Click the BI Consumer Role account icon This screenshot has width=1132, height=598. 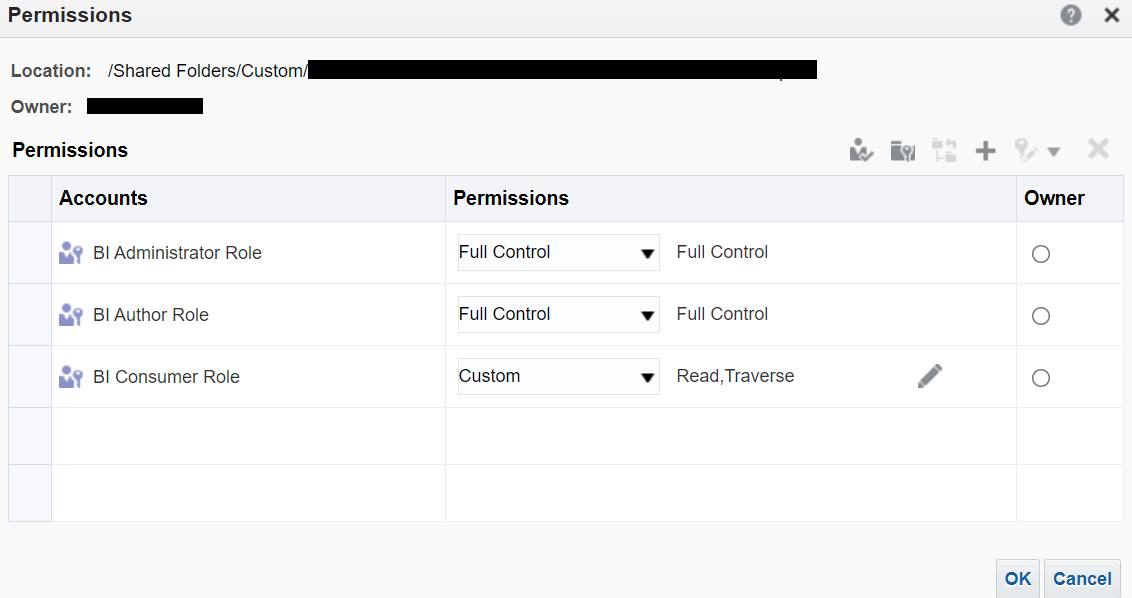coord(71,376)
